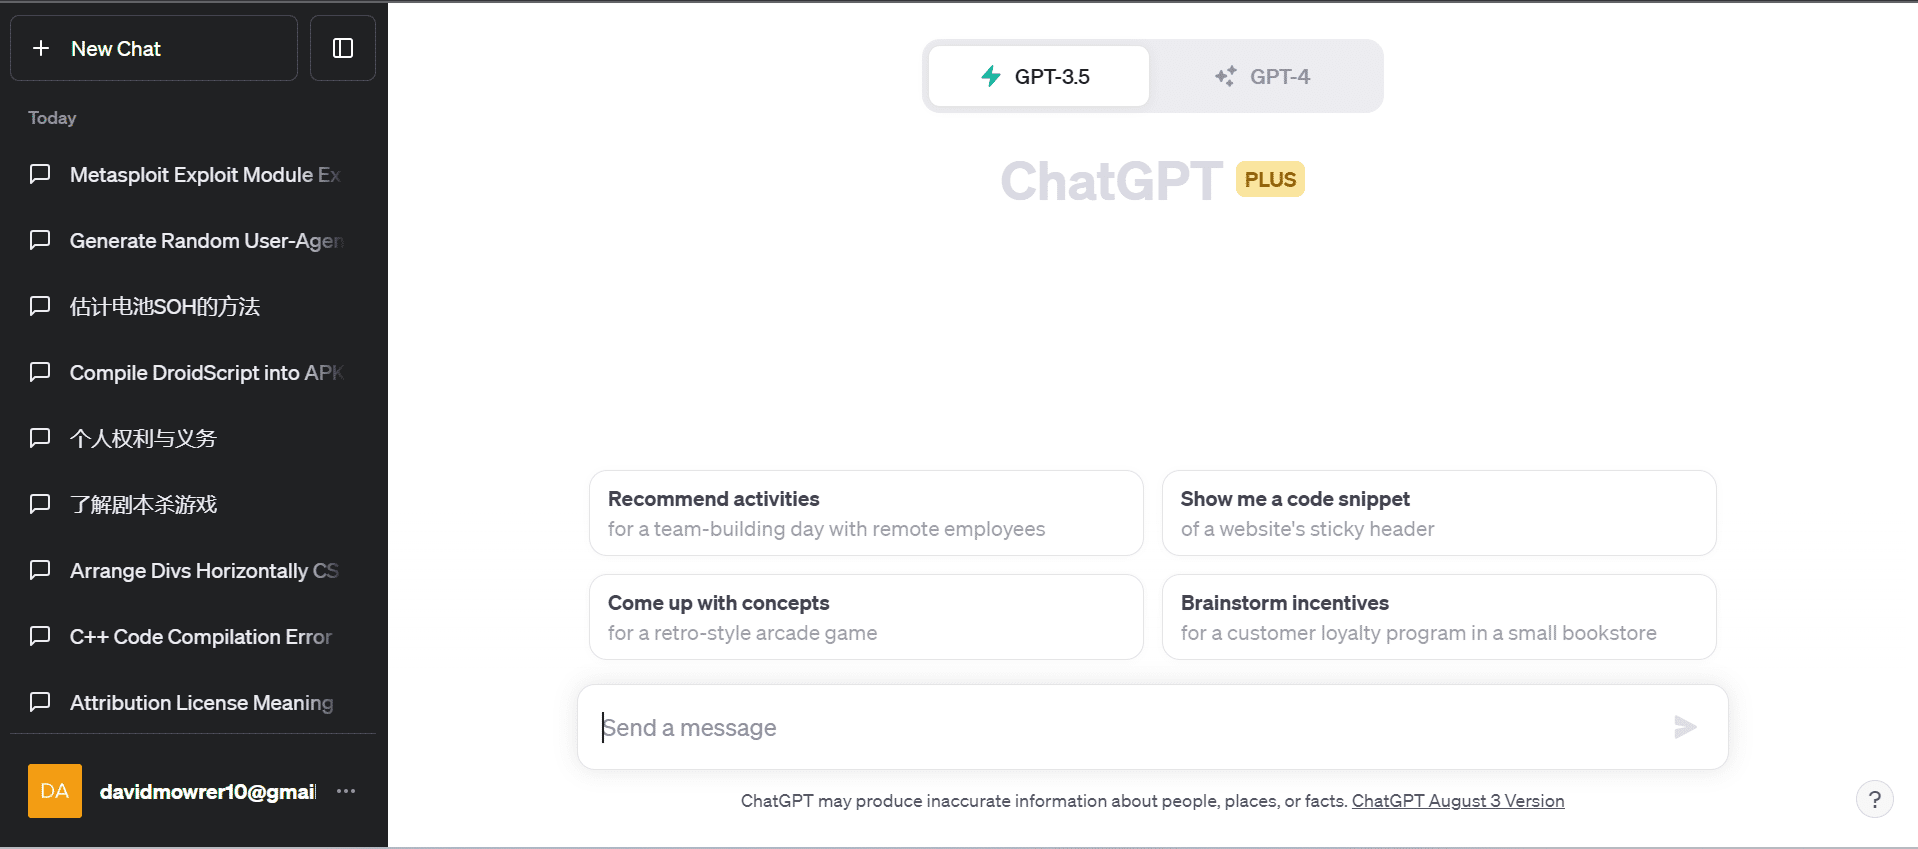Pick the Show me a code snippet prompt
The width and height of the screenshot is (1918, 849).
coord(1438,513)
